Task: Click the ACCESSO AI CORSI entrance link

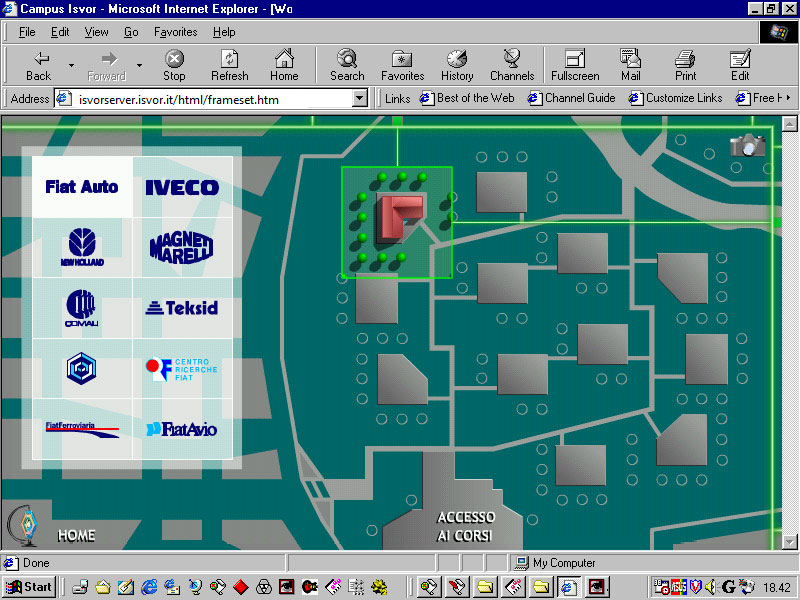Action: pyautogui.click(x=465, y=527)
